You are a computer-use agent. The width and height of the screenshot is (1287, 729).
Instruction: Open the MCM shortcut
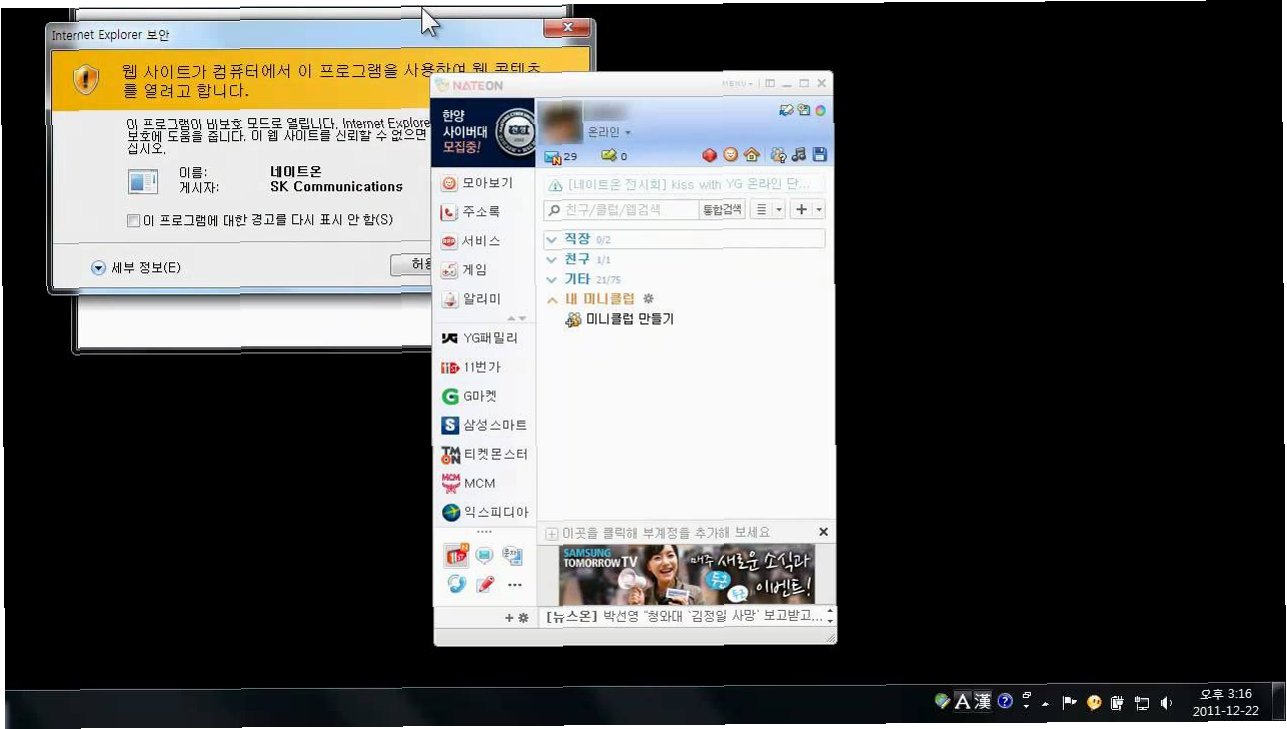pyautogui.click(x=468, y=483)
